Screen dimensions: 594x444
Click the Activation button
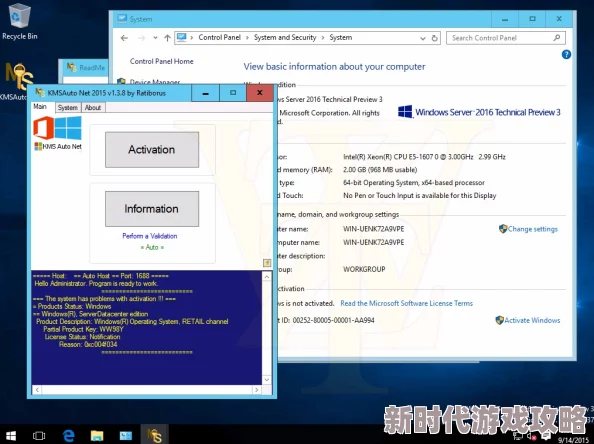tap(152, 150)
